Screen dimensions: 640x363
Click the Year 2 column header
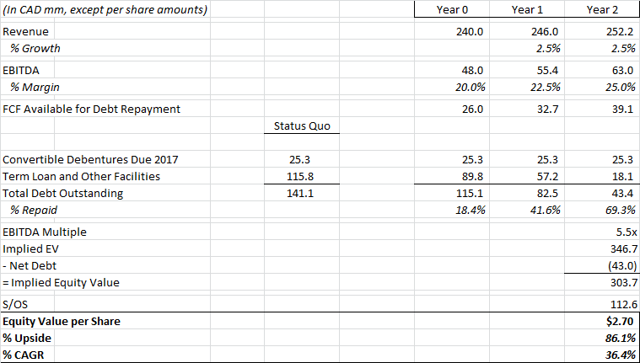coord(602,10)
